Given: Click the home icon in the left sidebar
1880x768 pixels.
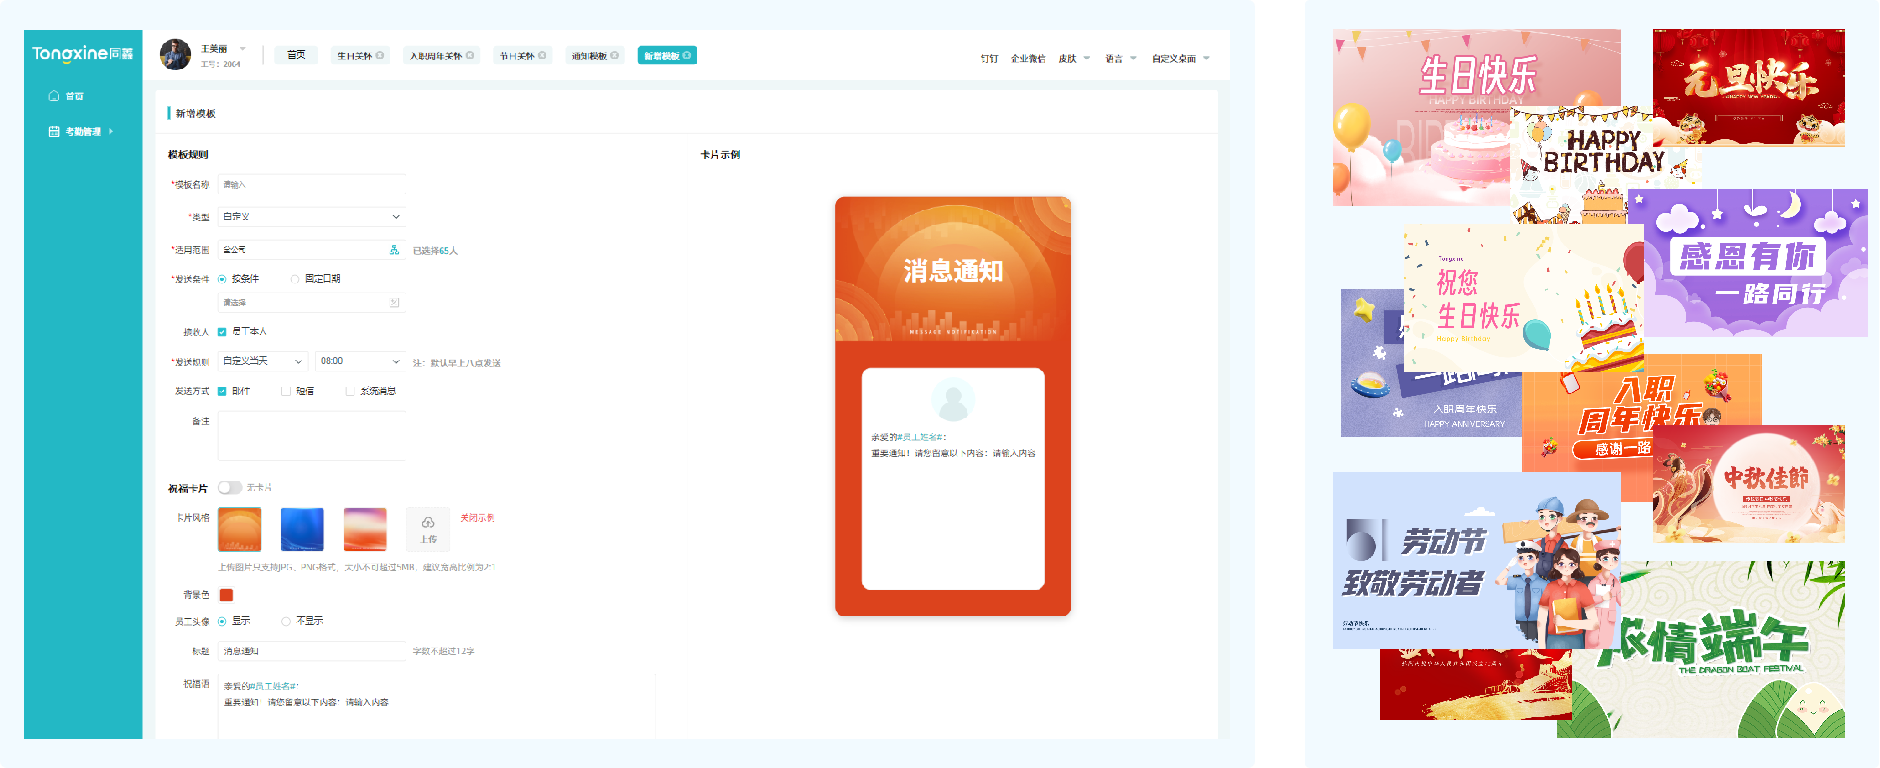Looking at the screenshot, I should click(x=54, y=96).
